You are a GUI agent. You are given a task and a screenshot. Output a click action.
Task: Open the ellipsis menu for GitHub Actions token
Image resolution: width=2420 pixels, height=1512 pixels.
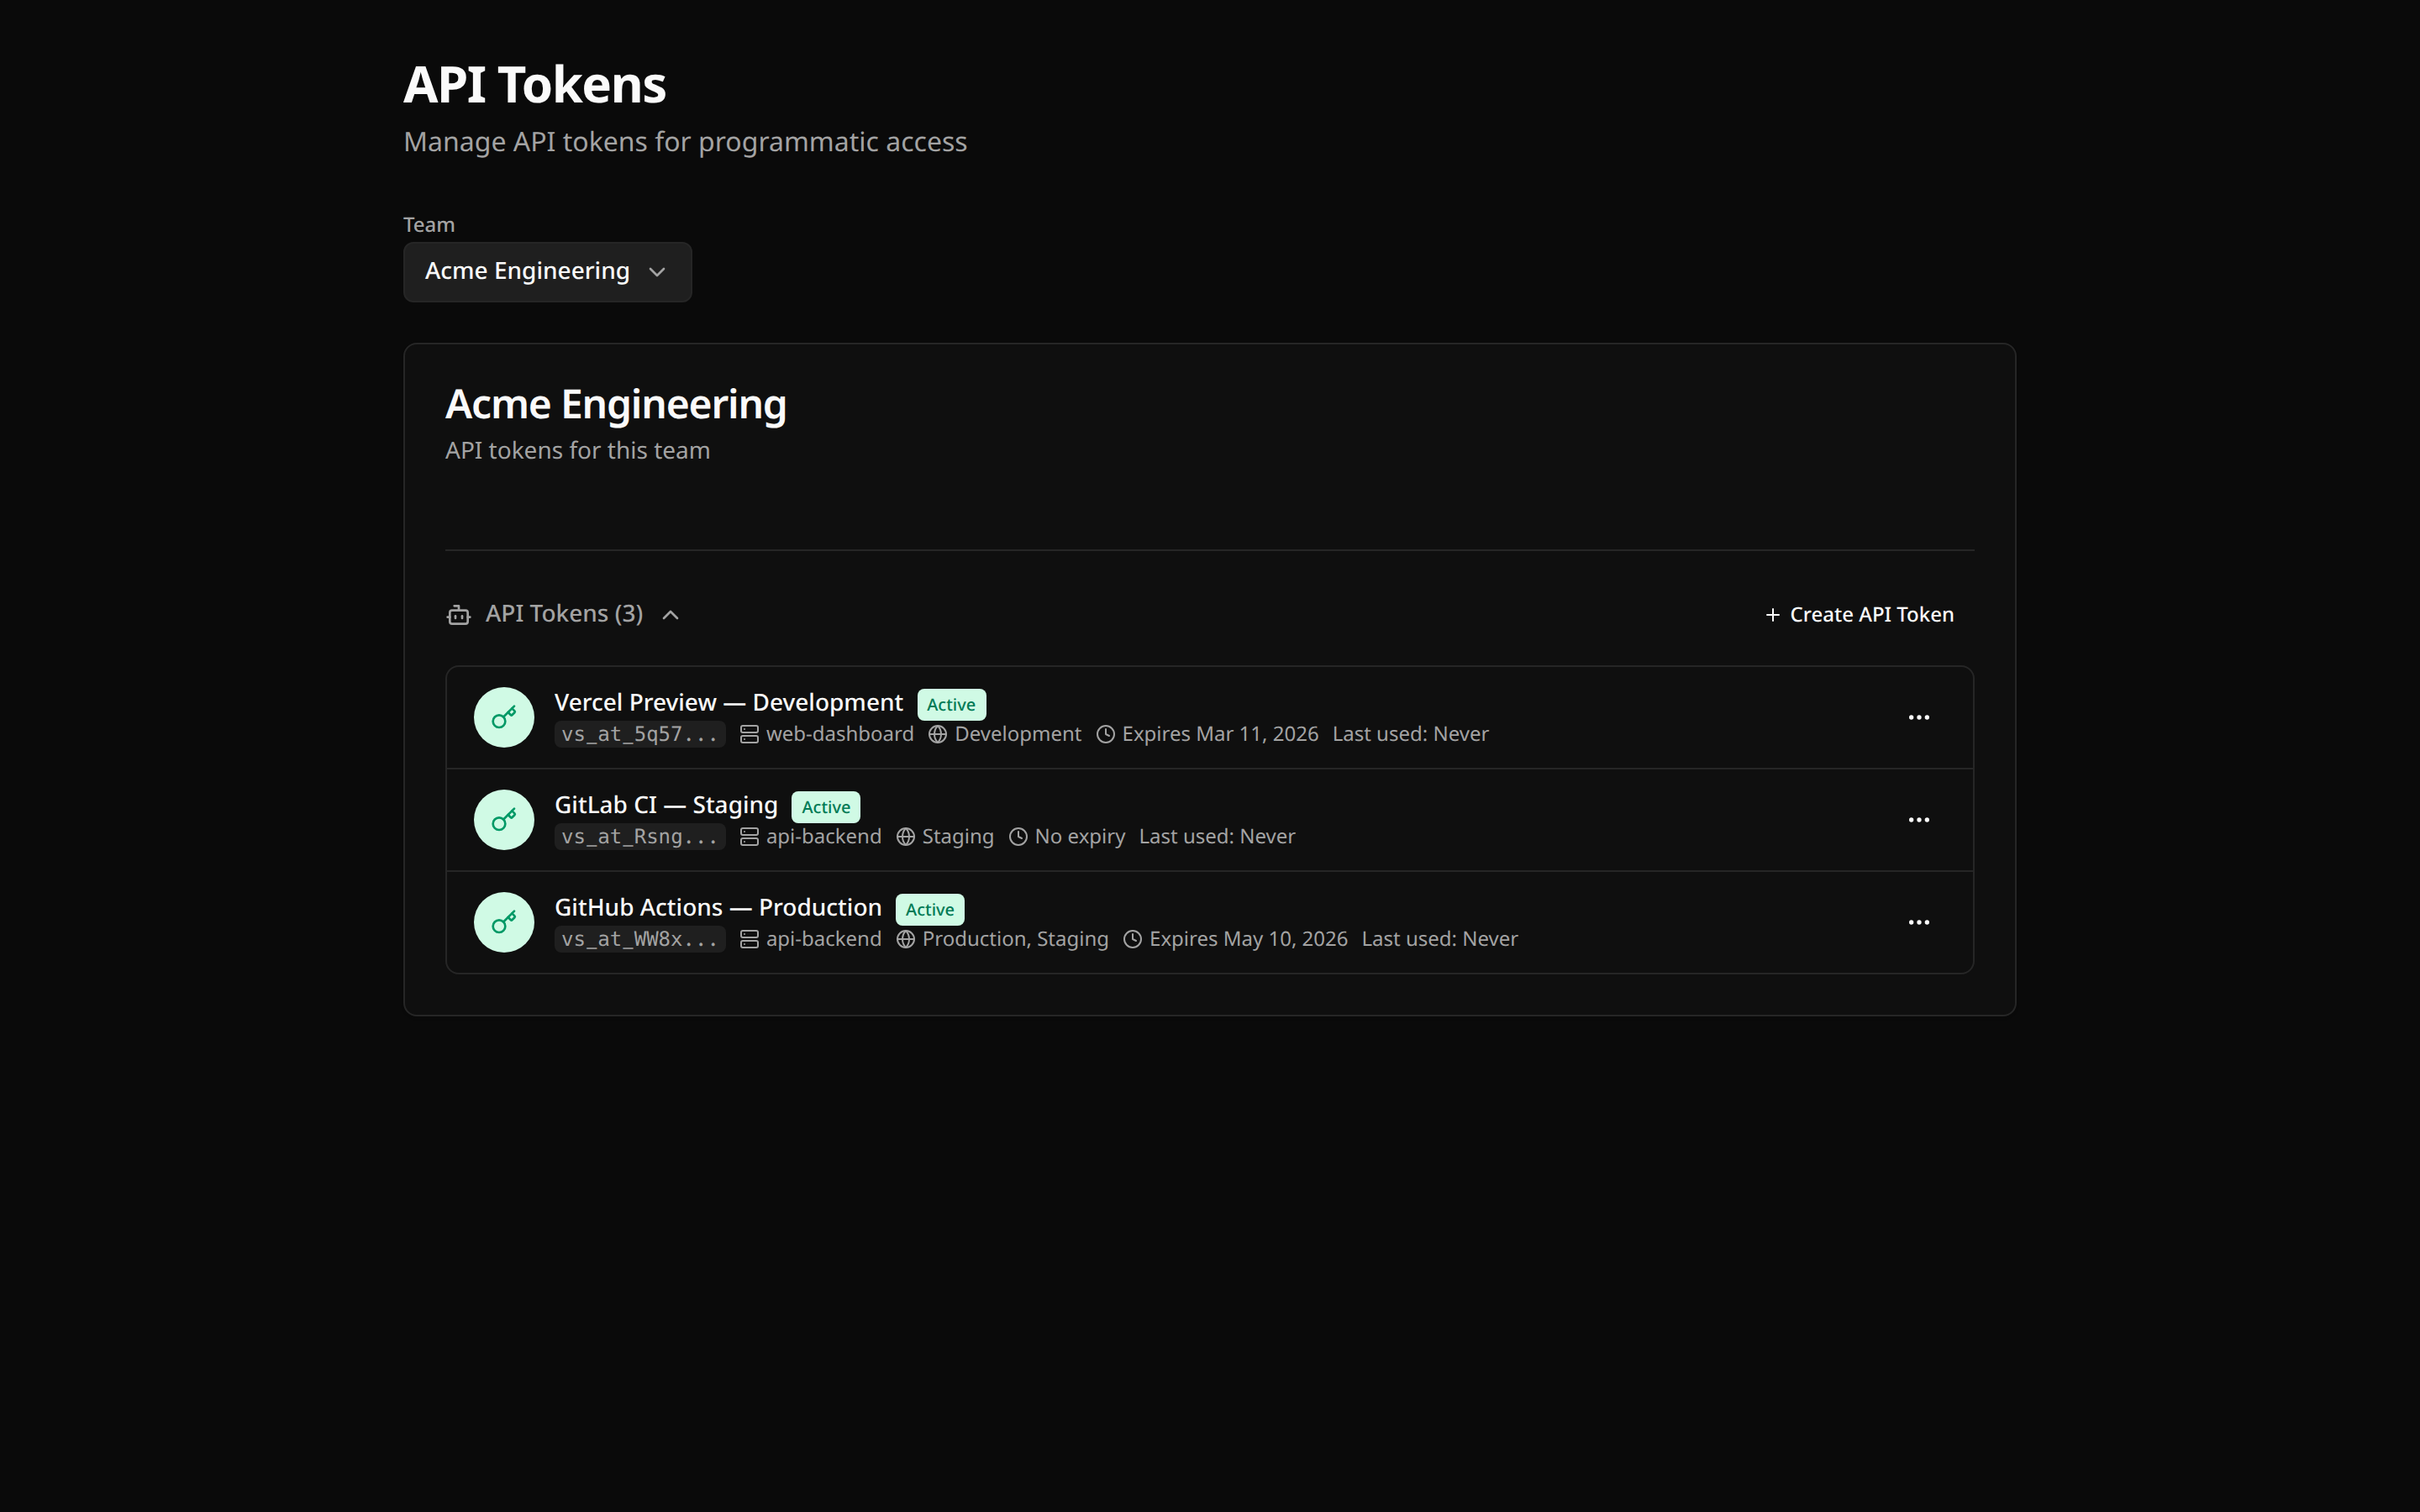tap(1919, 921)
